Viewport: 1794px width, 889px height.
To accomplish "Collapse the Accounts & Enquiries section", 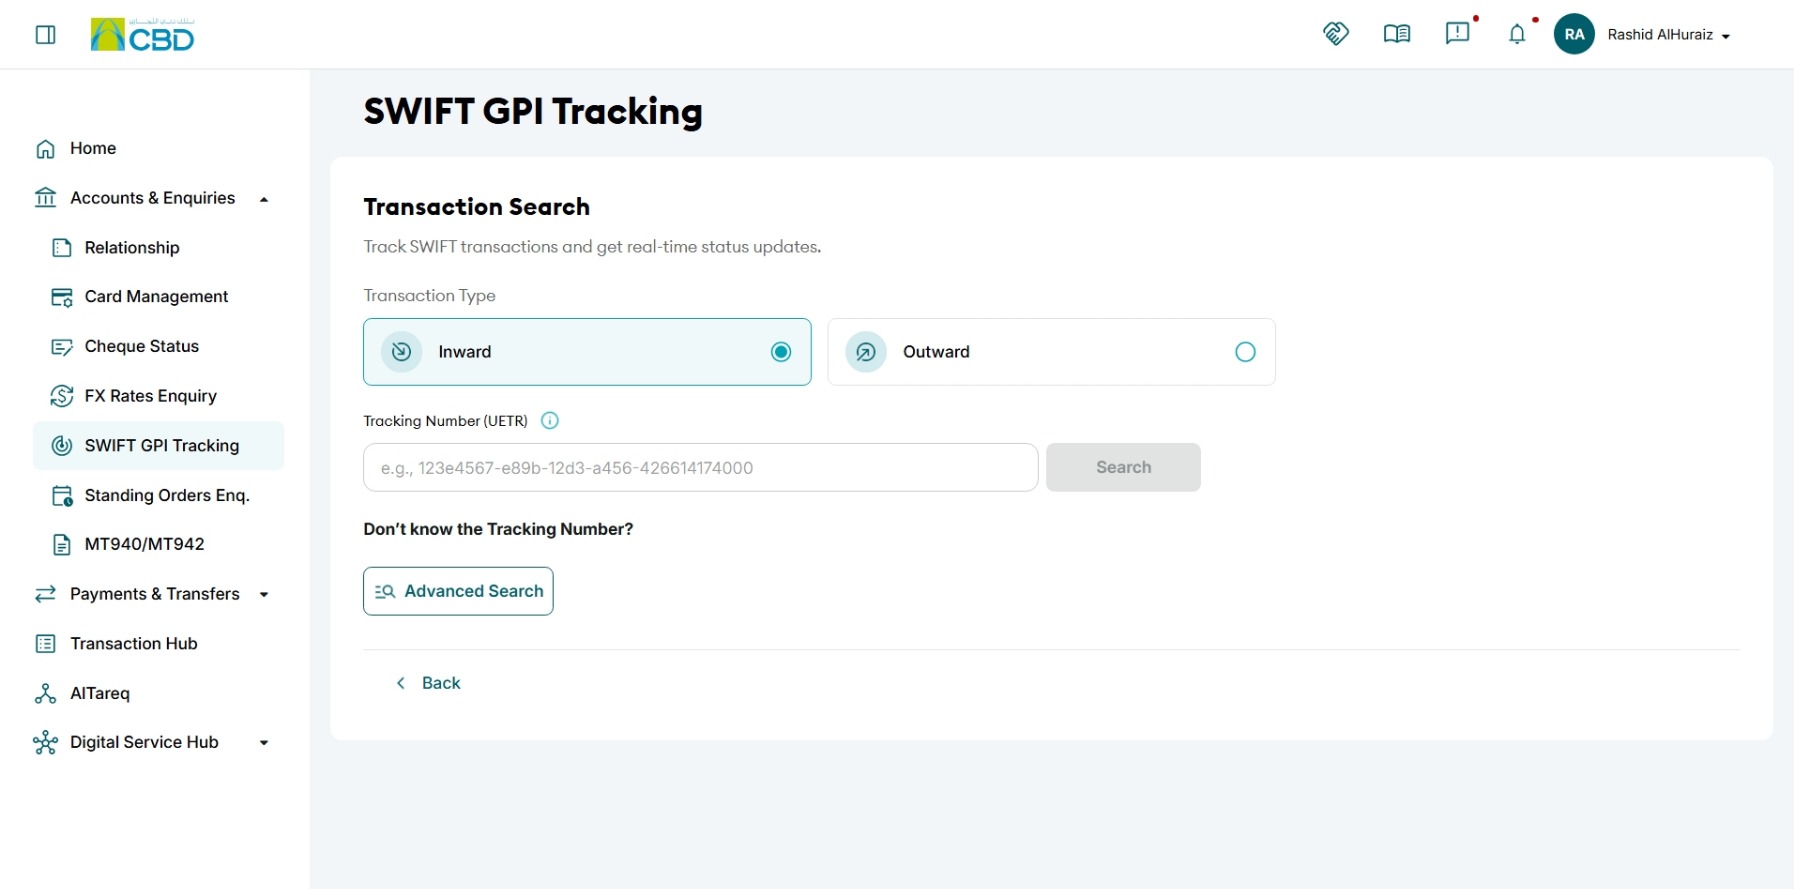I will 264,199.
